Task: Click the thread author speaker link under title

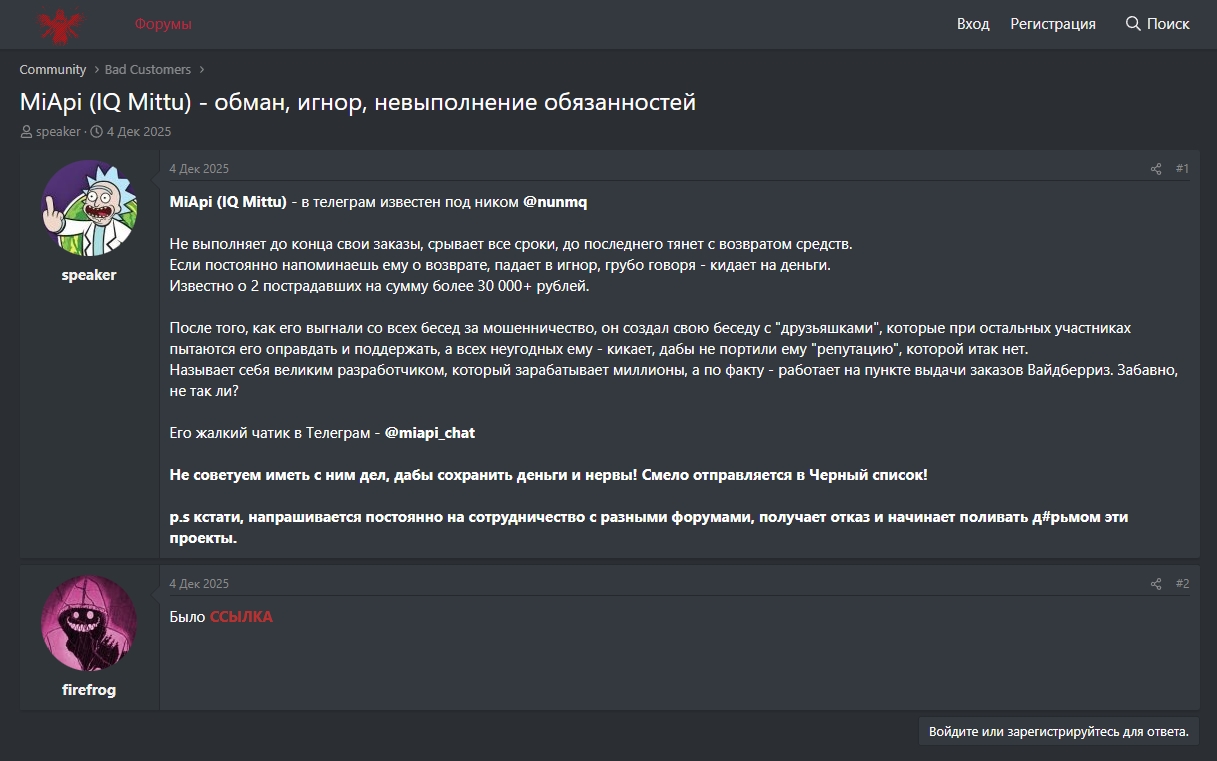Action: click(58, 132)
